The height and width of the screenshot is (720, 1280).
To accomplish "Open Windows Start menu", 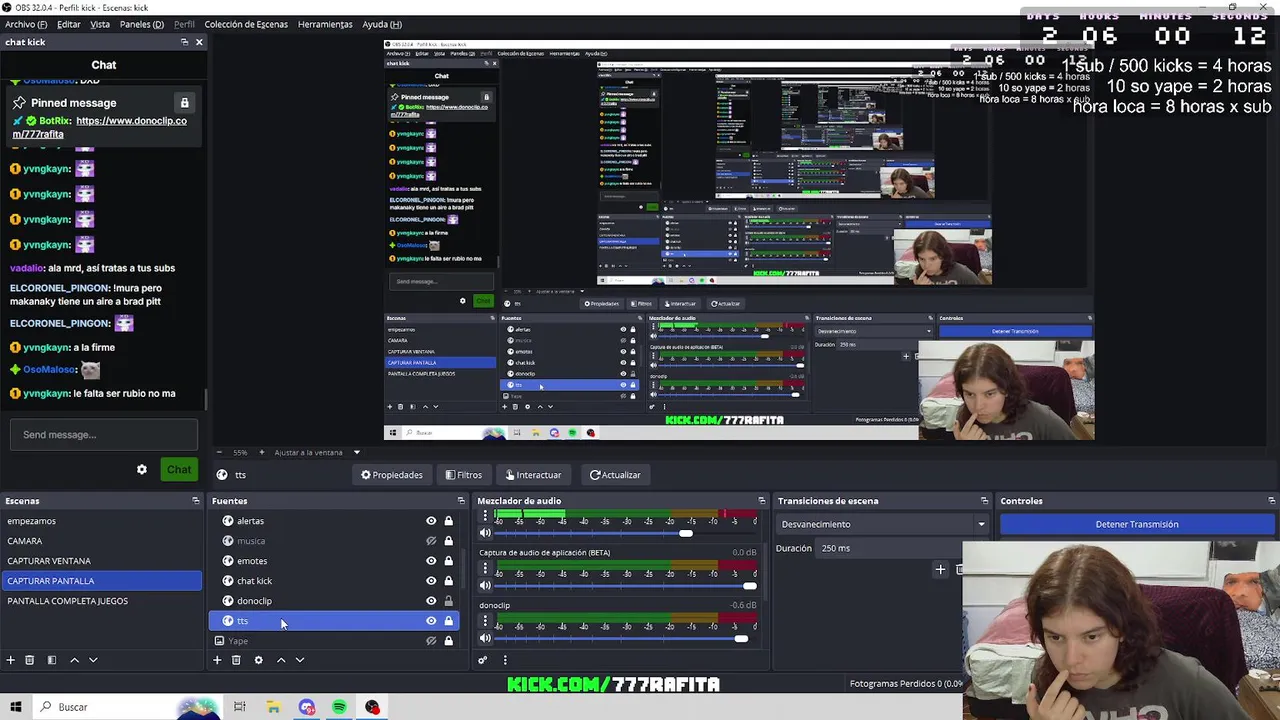I will [15, 707].
